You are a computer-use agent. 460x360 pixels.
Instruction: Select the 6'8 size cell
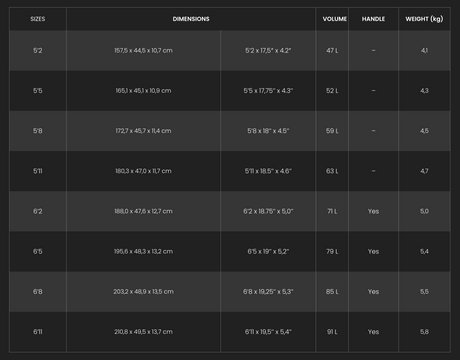click(x=38, y=292)
